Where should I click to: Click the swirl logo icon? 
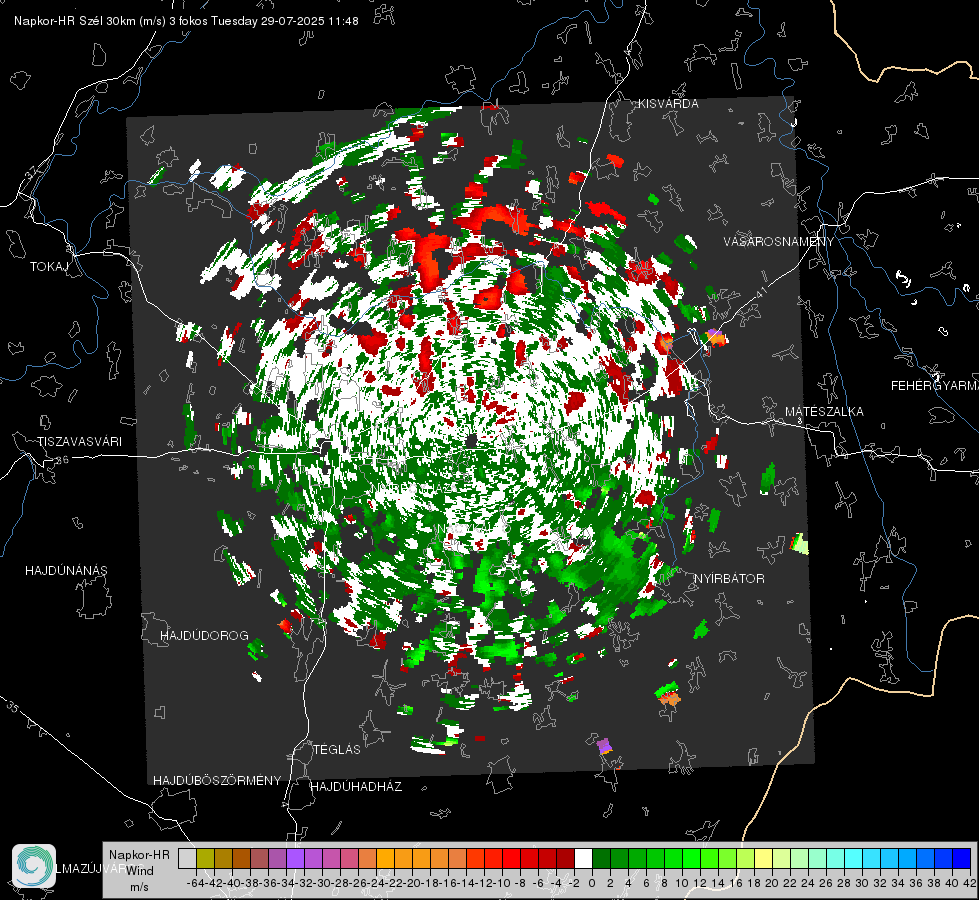coord(34,866)
